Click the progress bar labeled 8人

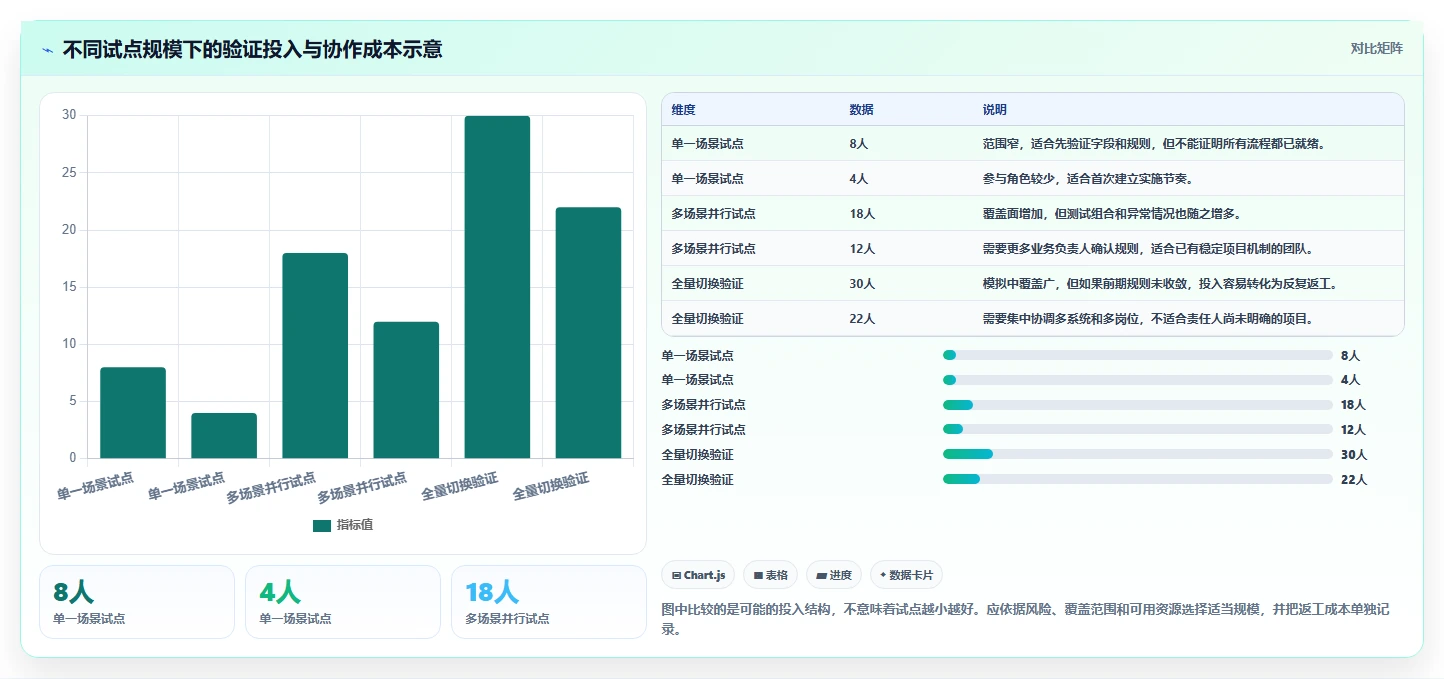click(x=1138, y=355)
